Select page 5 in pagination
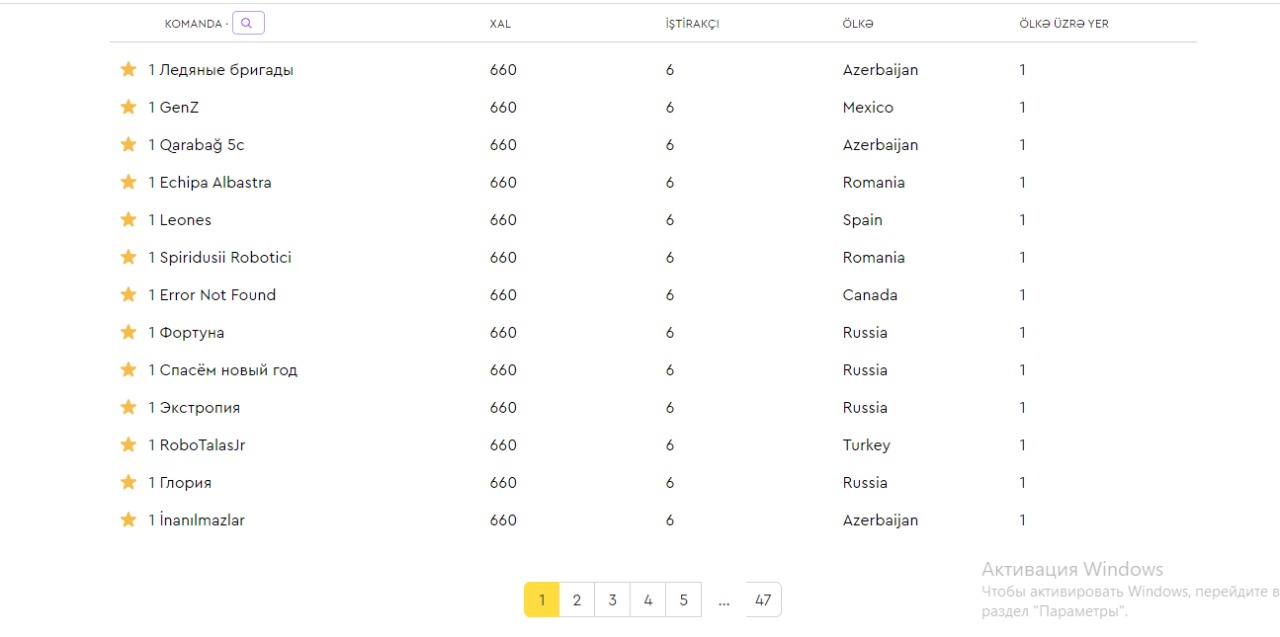Viewport: 1280px width, 637px height. (x=684, y=600)
